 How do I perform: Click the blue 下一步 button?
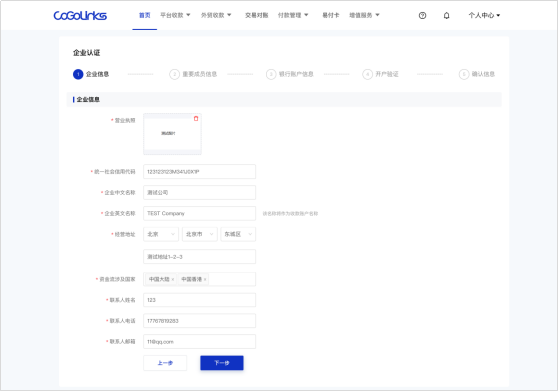coord(222,363)
